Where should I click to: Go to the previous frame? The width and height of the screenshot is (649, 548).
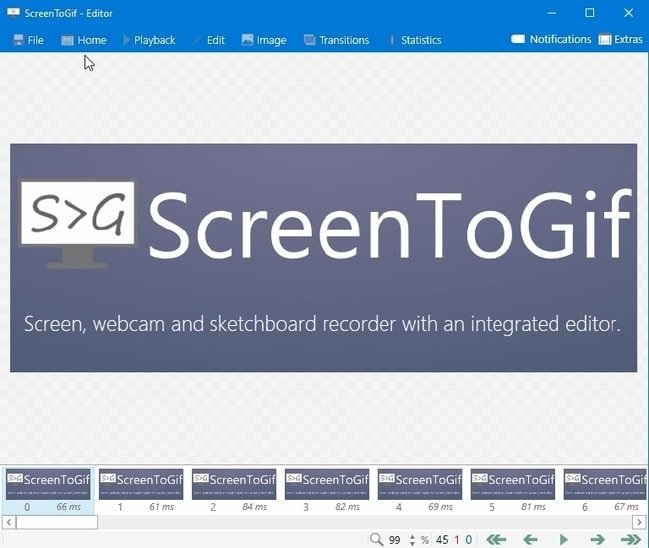(530, 539)
